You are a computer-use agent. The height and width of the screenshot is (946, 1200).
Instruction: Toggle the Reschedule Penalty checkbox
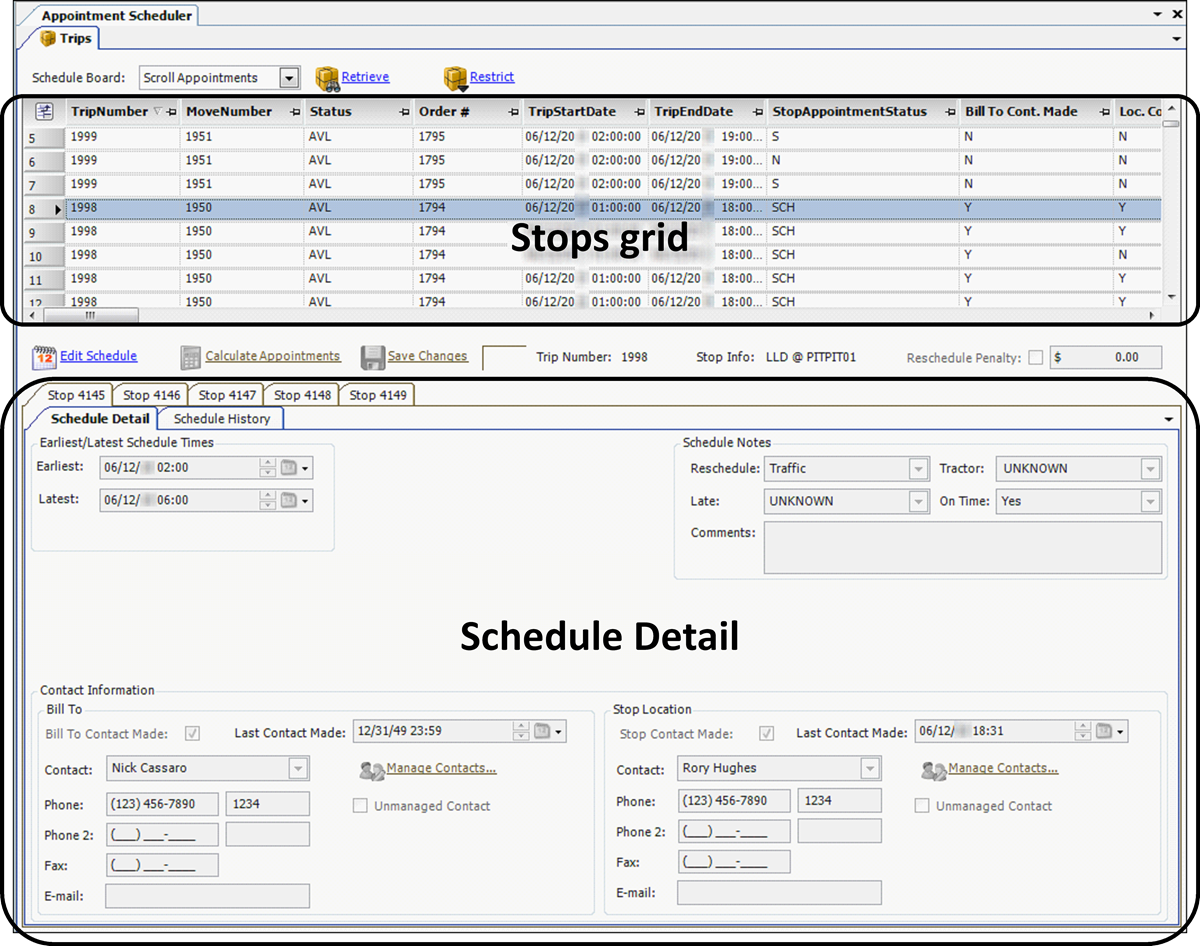(x=1035, y=357)
